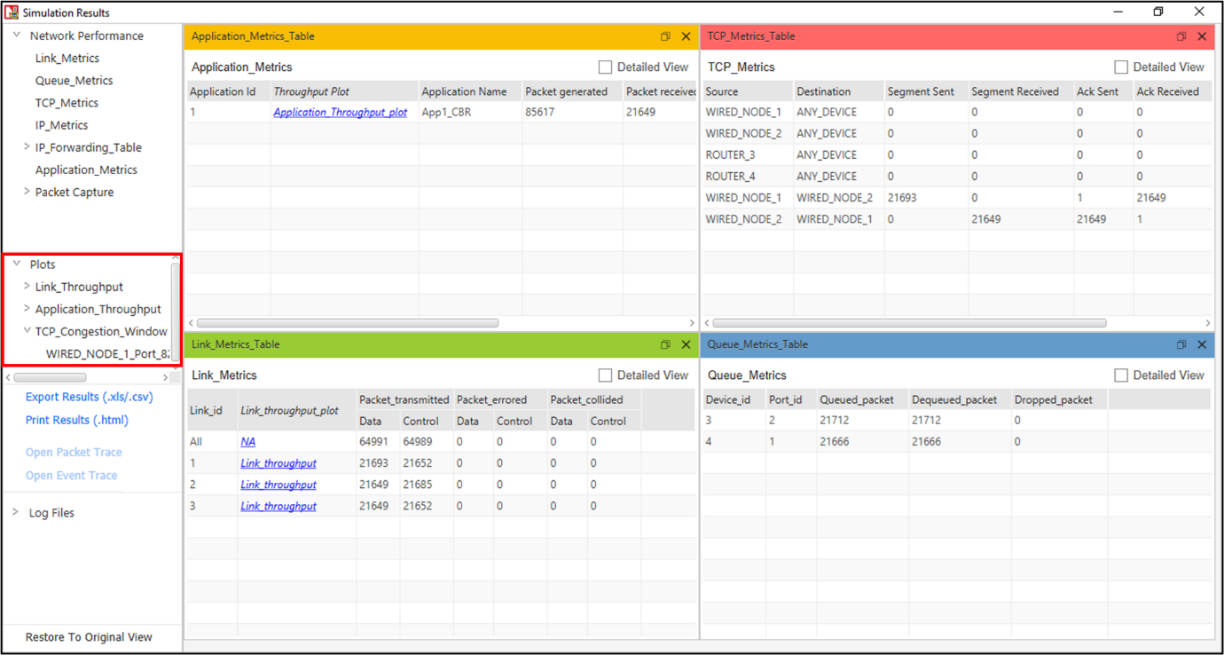Expand the Log Files section
Screen dimensions: 1224x655
coord(16,512)
